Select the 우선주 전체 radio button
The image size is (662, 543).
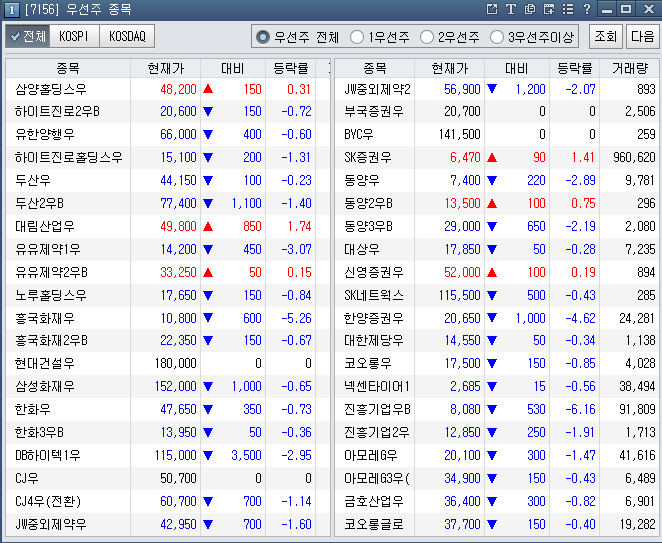(263, 37)
